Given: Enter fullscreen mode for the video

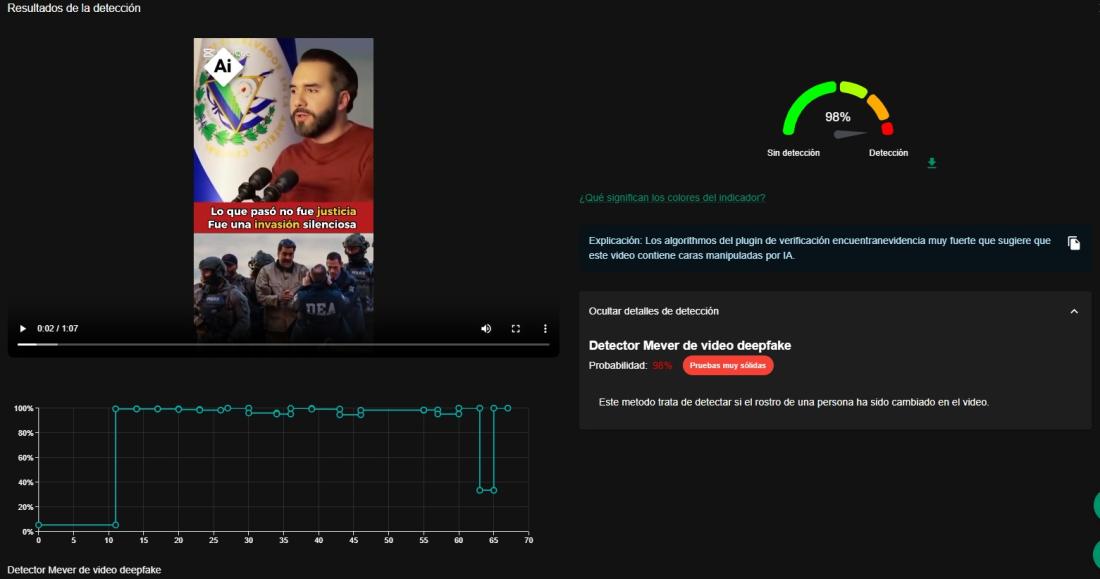Looking at the screenshot, I should 516,328.
